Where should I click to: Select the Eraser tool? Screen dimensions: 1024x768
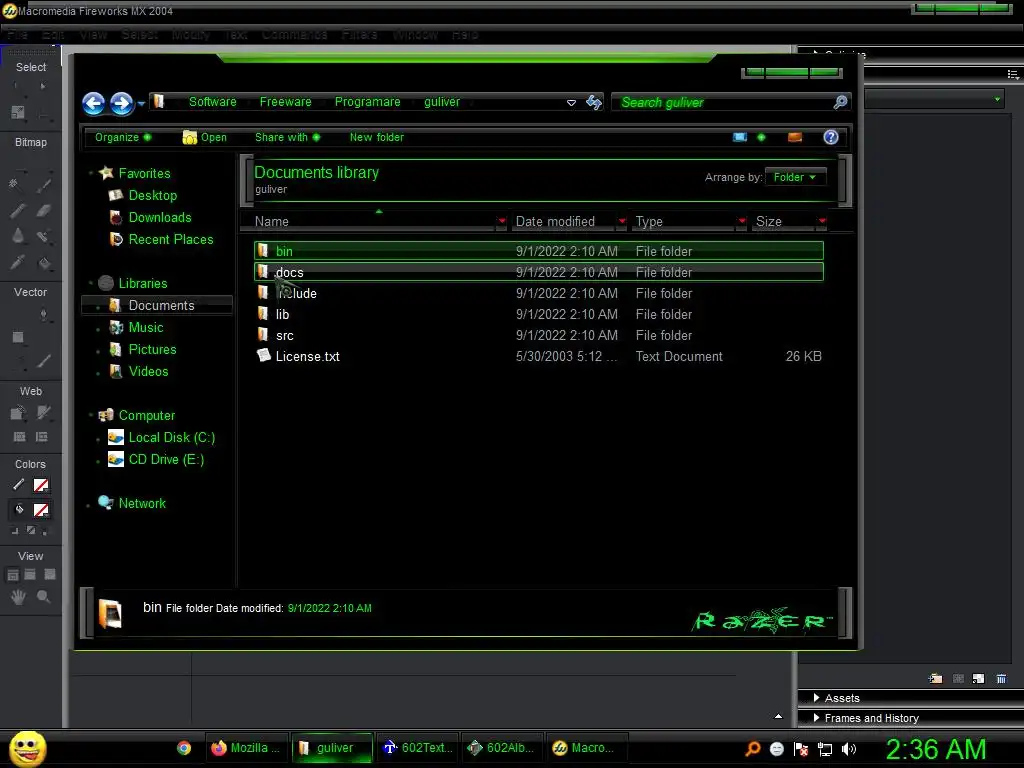(x=44, y=210)
